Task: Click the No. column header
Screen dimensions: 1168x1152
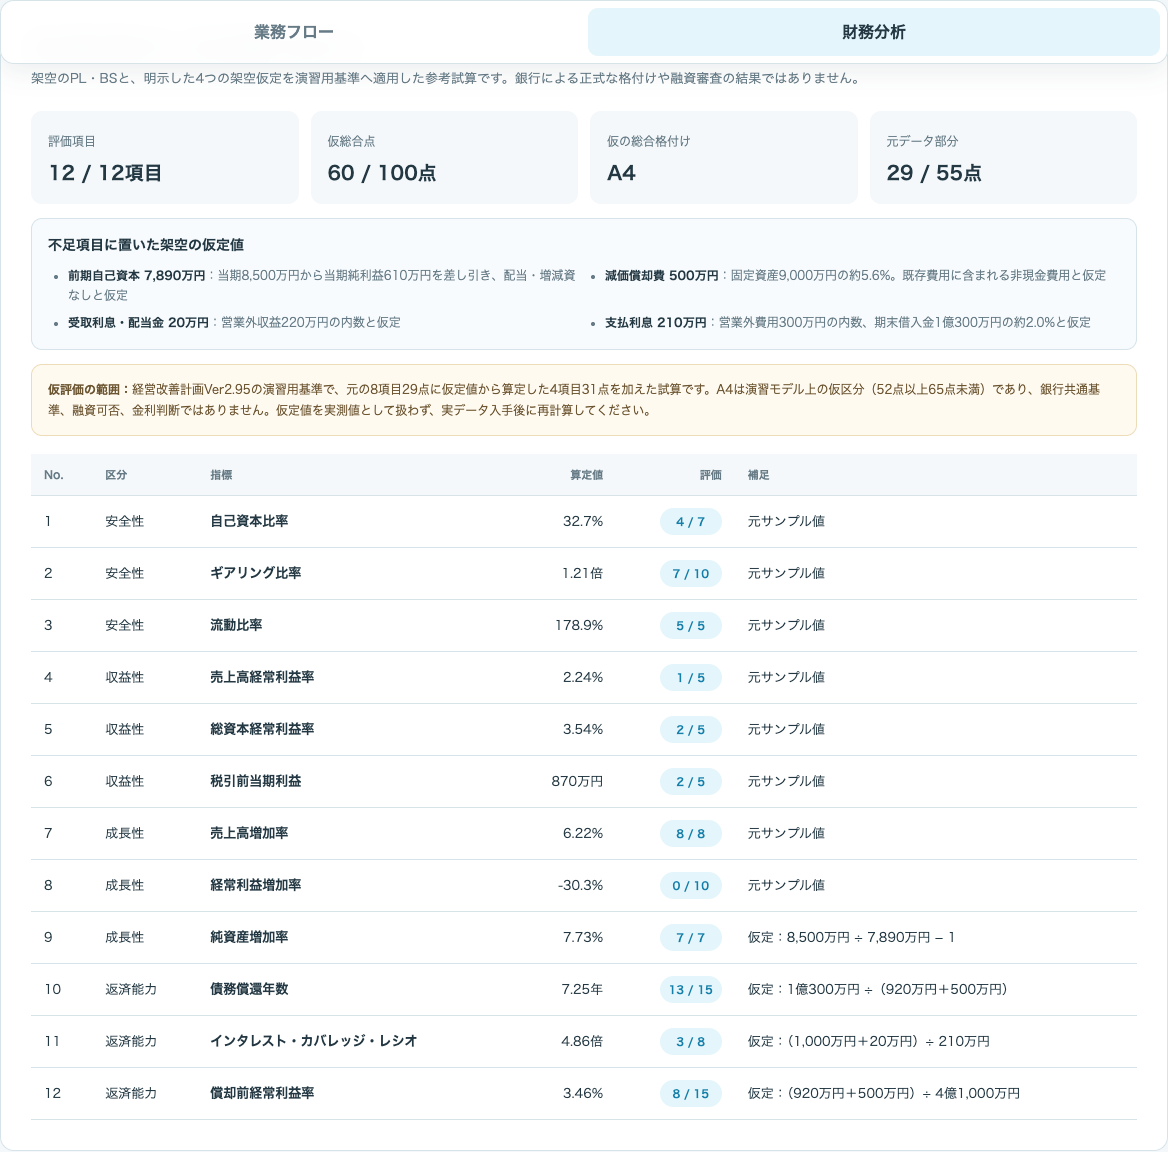Action: coord(54,475)
